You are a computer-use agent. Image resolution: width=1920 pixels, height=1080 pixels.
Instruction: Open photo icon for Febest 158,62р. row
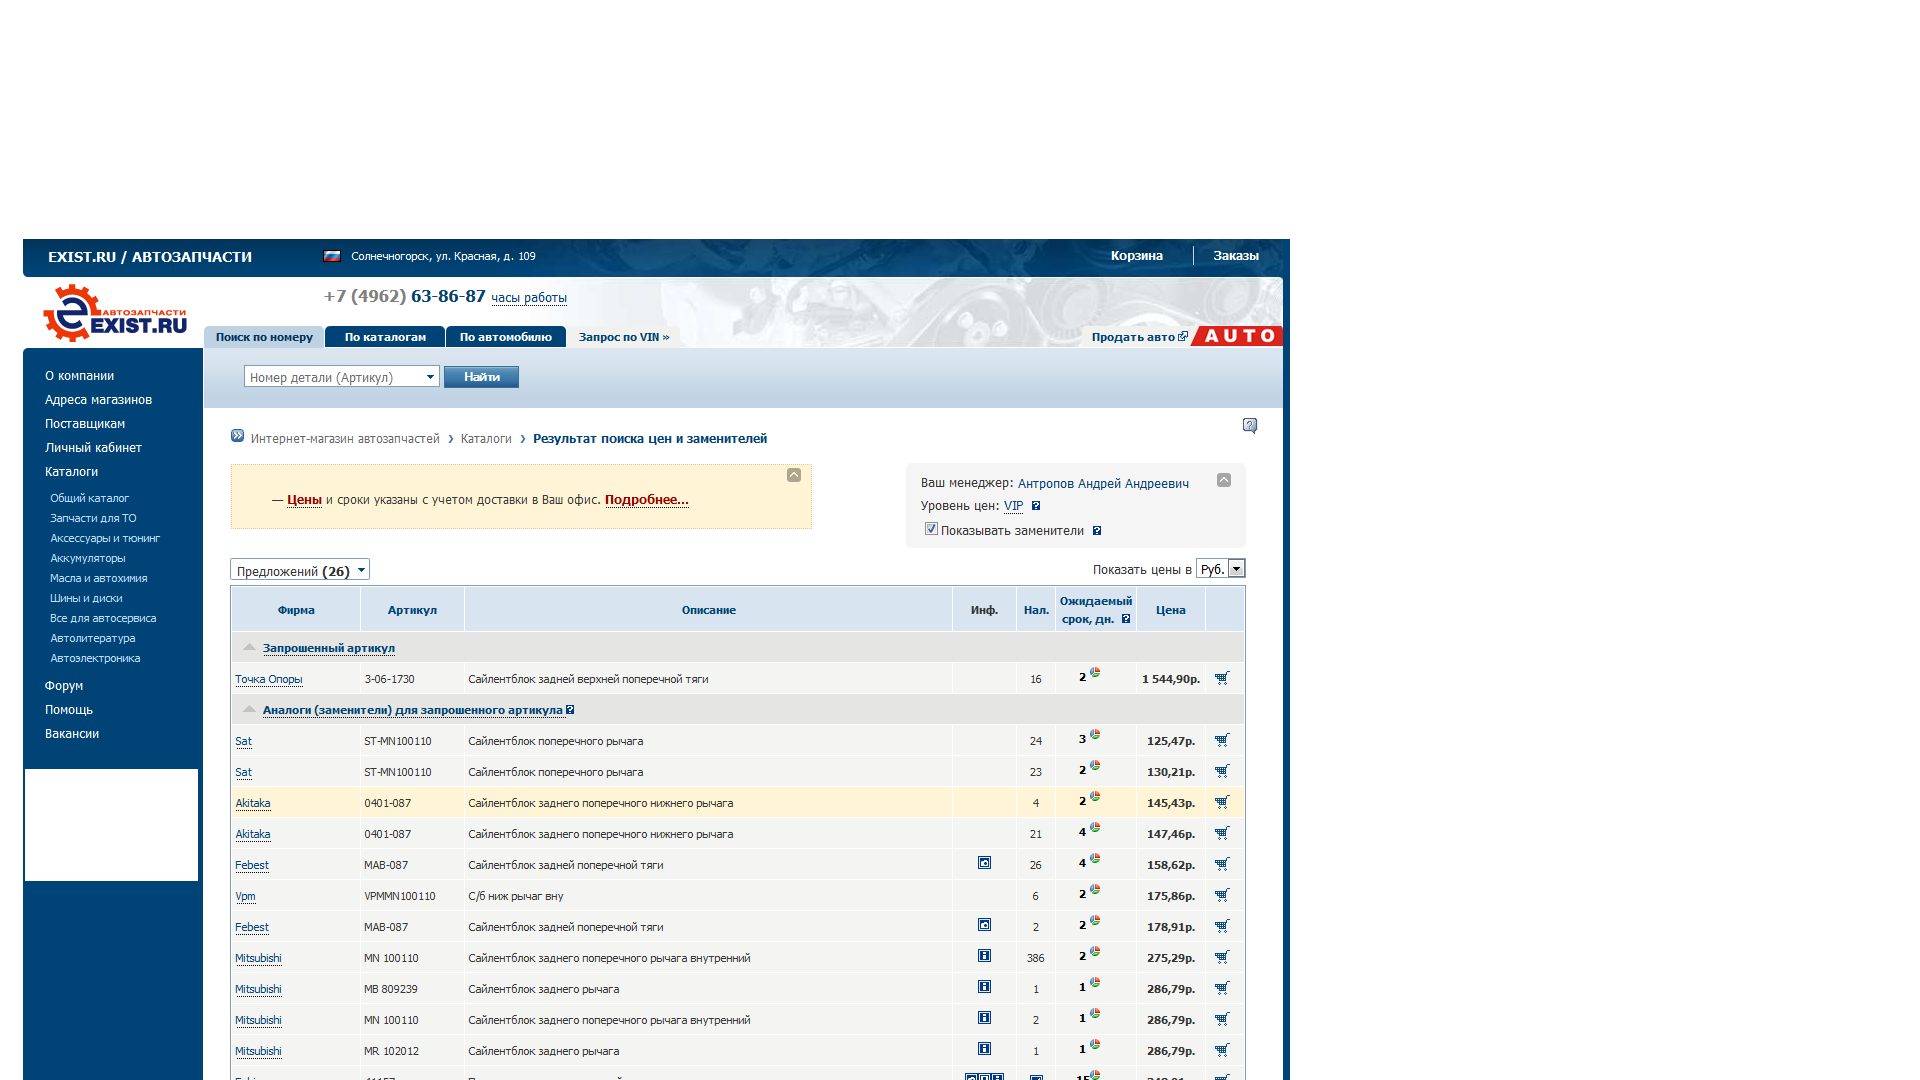[984, 863]
